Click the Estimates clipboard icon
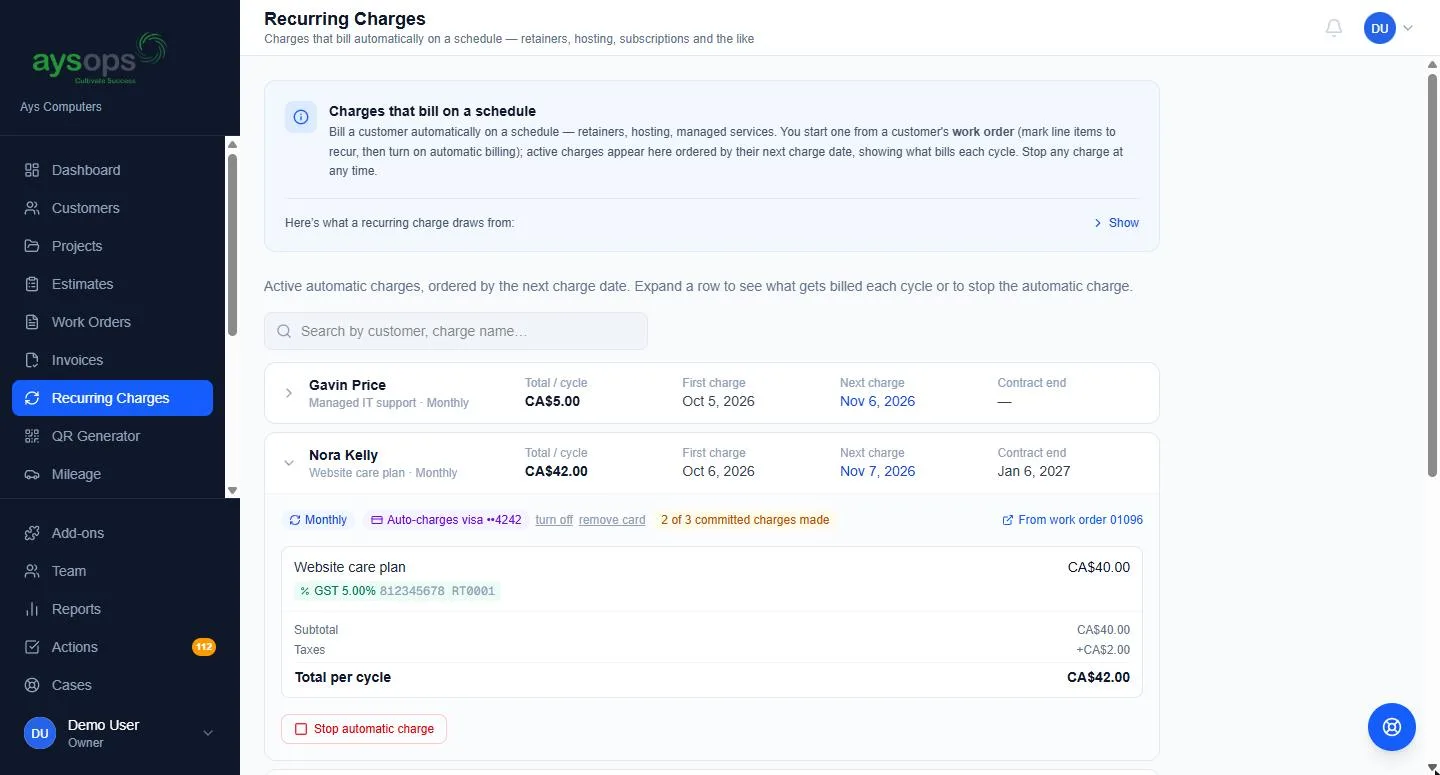This screenshot has width=1440, height=775. [x=32, y=284]
